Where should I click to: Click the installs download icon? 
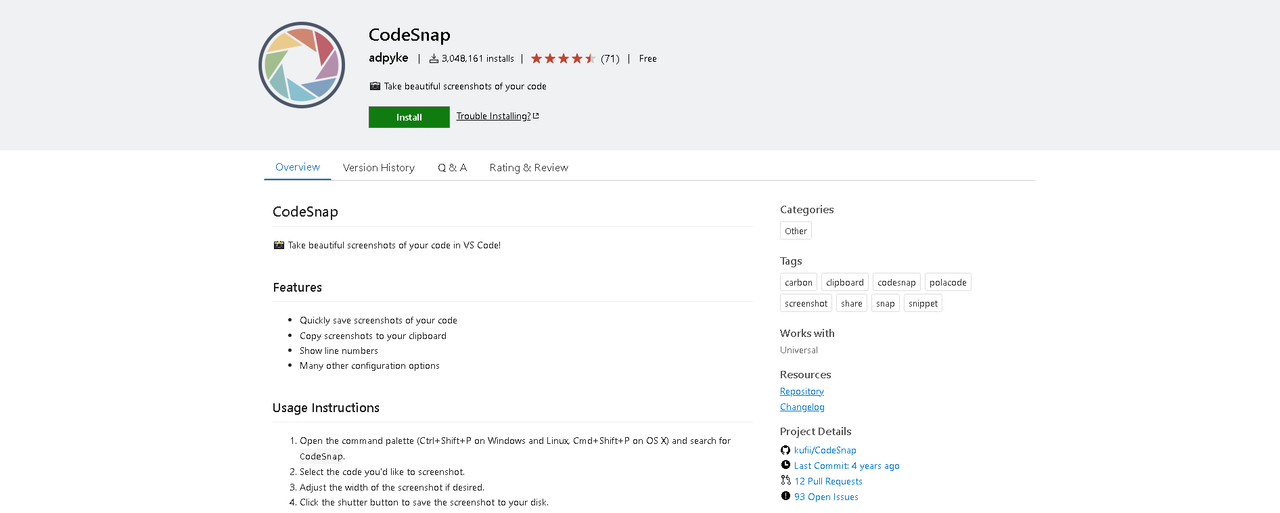(434, 59)
